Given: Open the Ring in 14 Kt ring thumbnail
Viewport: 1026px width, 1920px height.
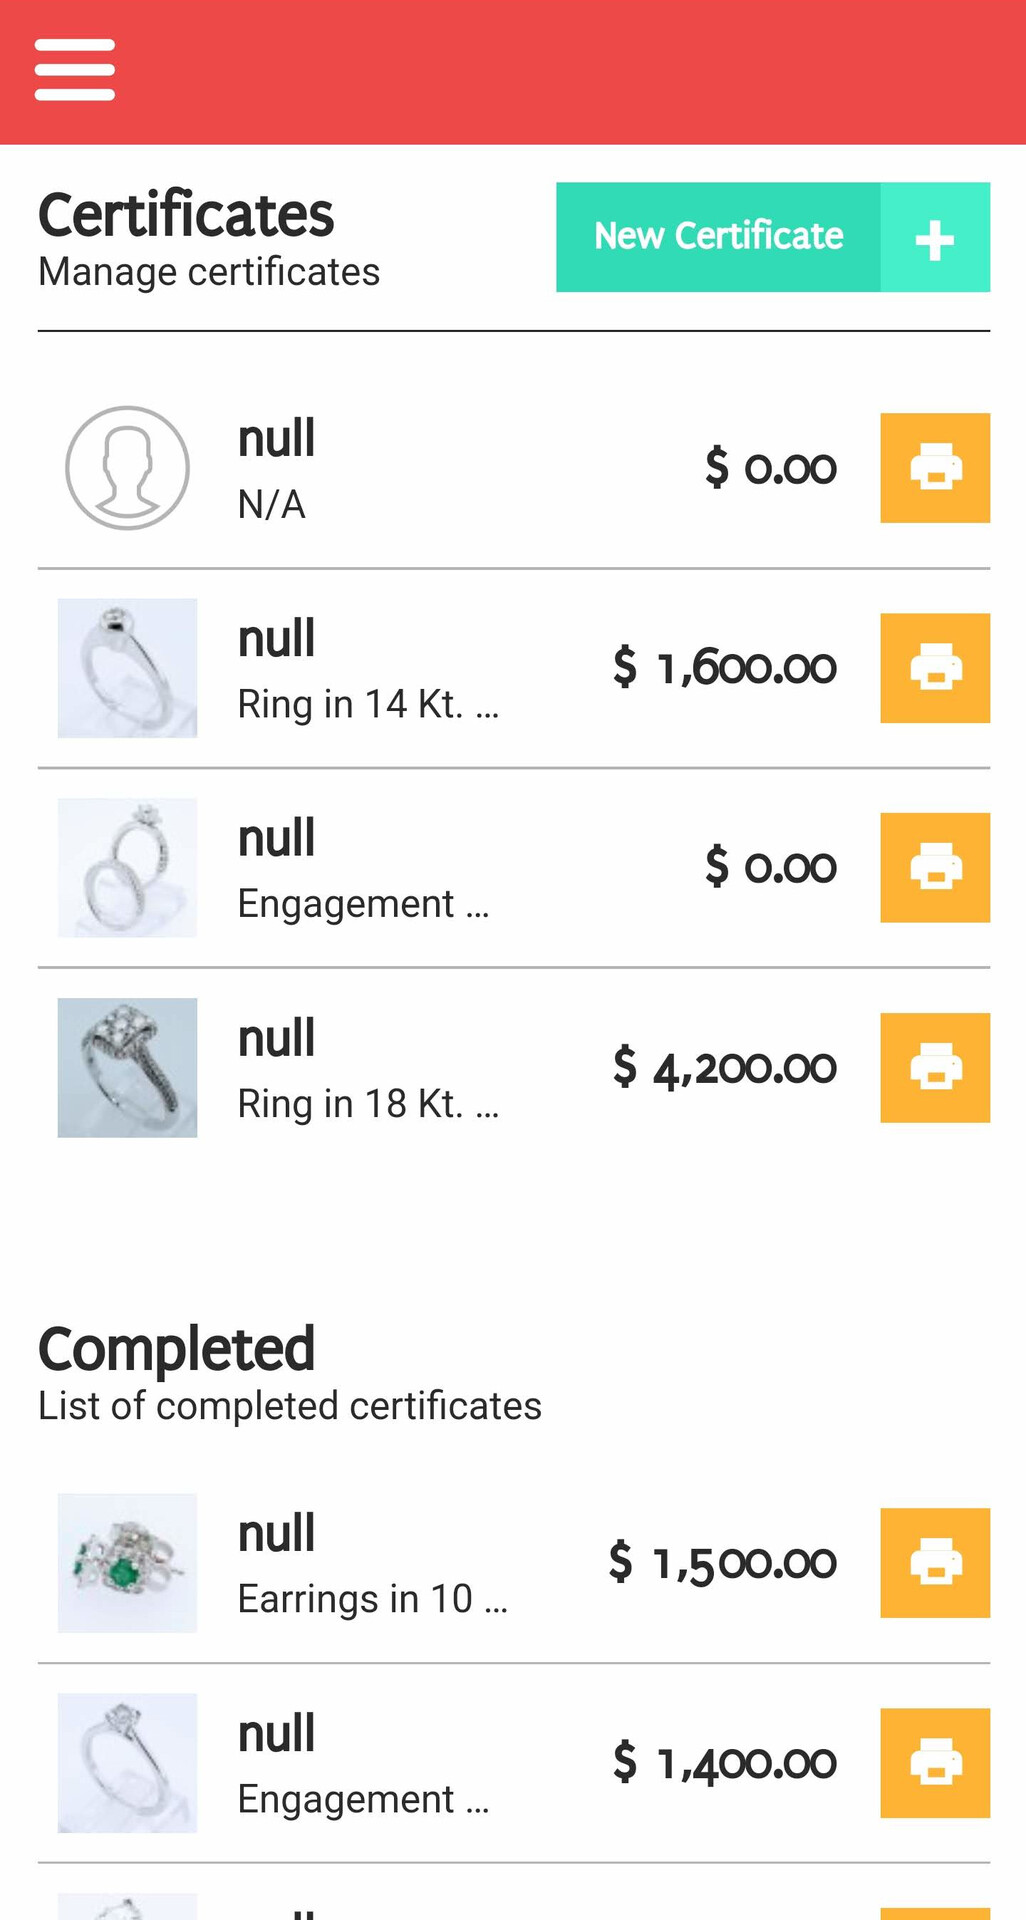Looking at the screenshot, I should (x=127, y=668).
